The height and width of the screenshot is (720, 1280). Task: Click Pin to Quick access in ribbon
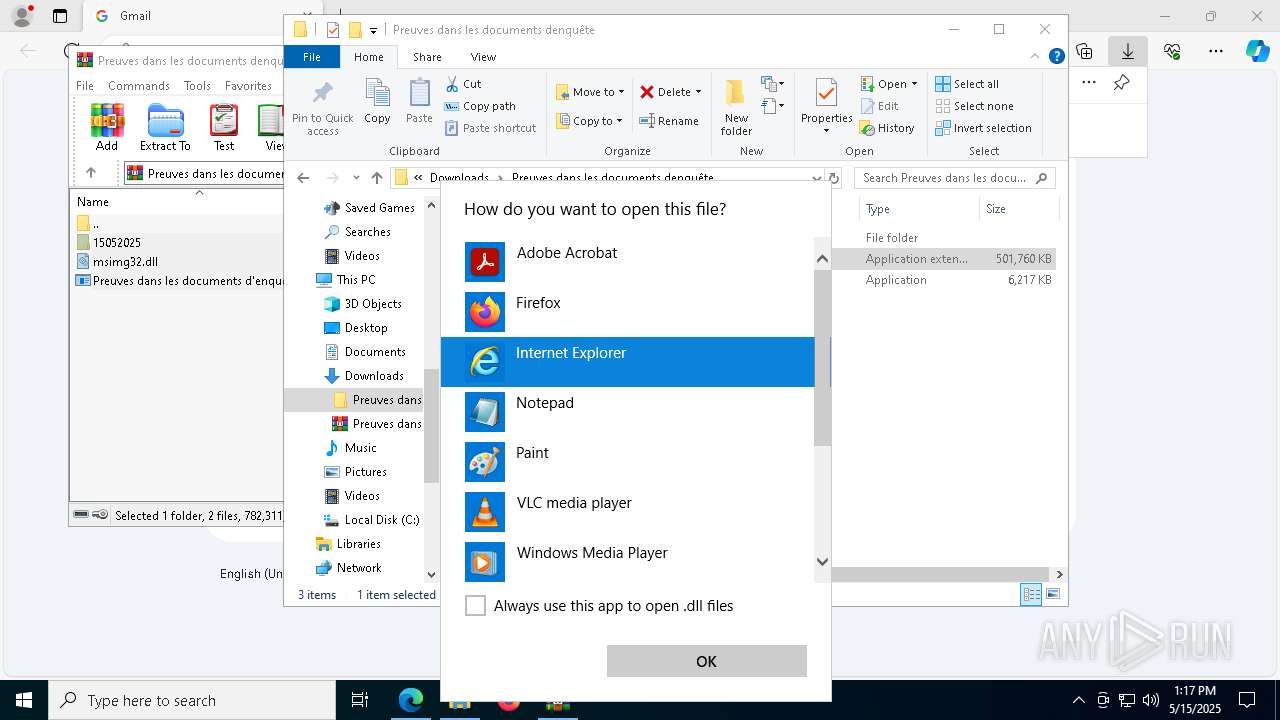coord(323,108)
